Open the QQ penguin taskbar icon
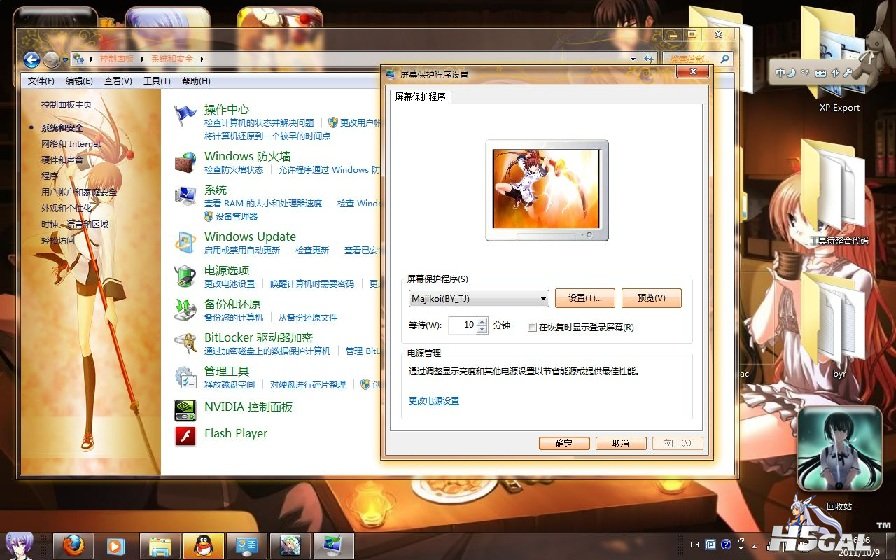Screen dimensions: 896x560 pos(203,546)
